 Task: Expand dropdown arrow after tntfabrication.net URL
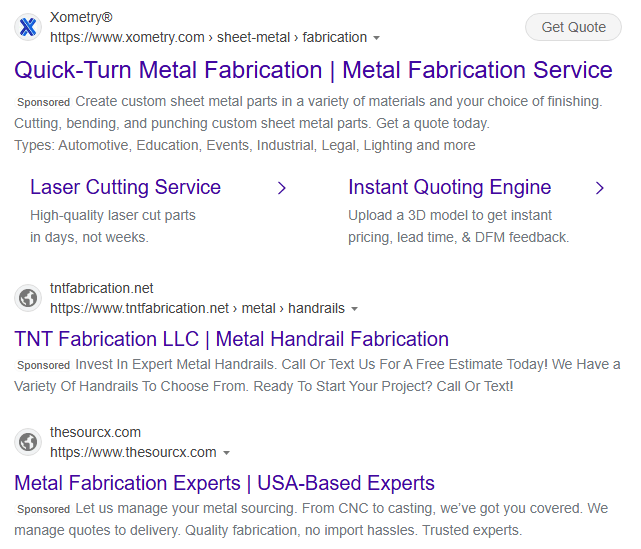pyautogui.click(x=354, y=309)
